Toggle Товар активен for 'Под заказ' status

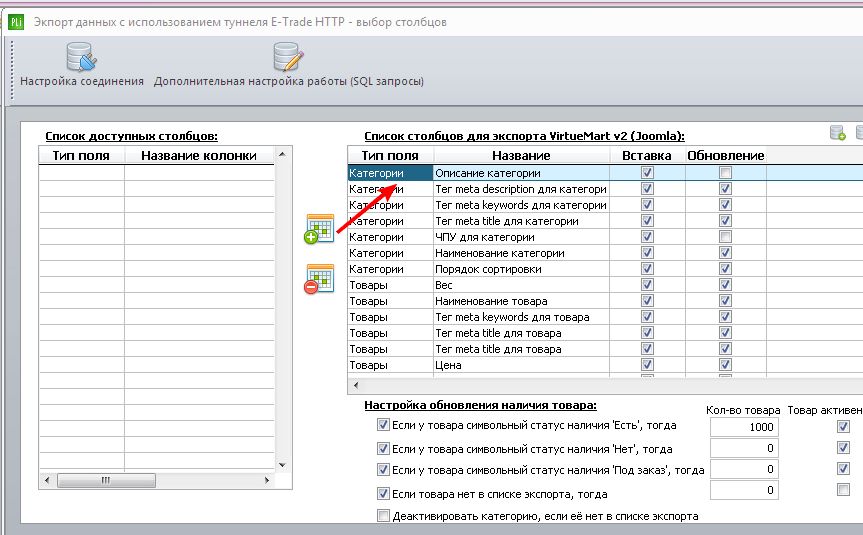click(843, 468)
